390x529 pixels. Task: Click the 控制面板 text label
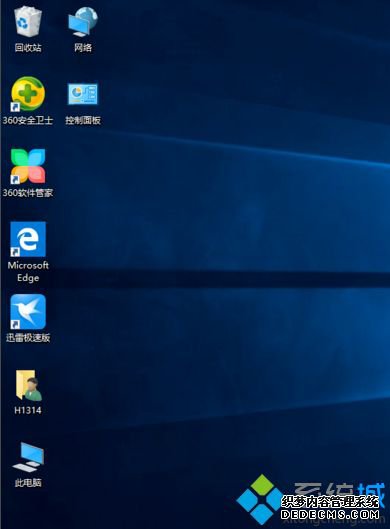point(83,120)
